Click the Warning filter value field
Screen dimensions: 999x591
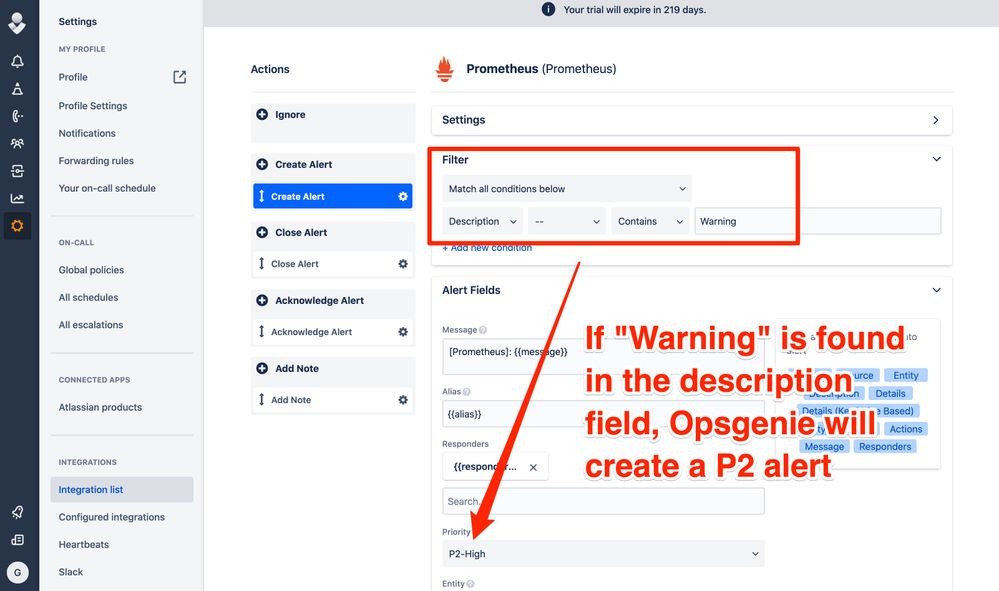point(818,222)
